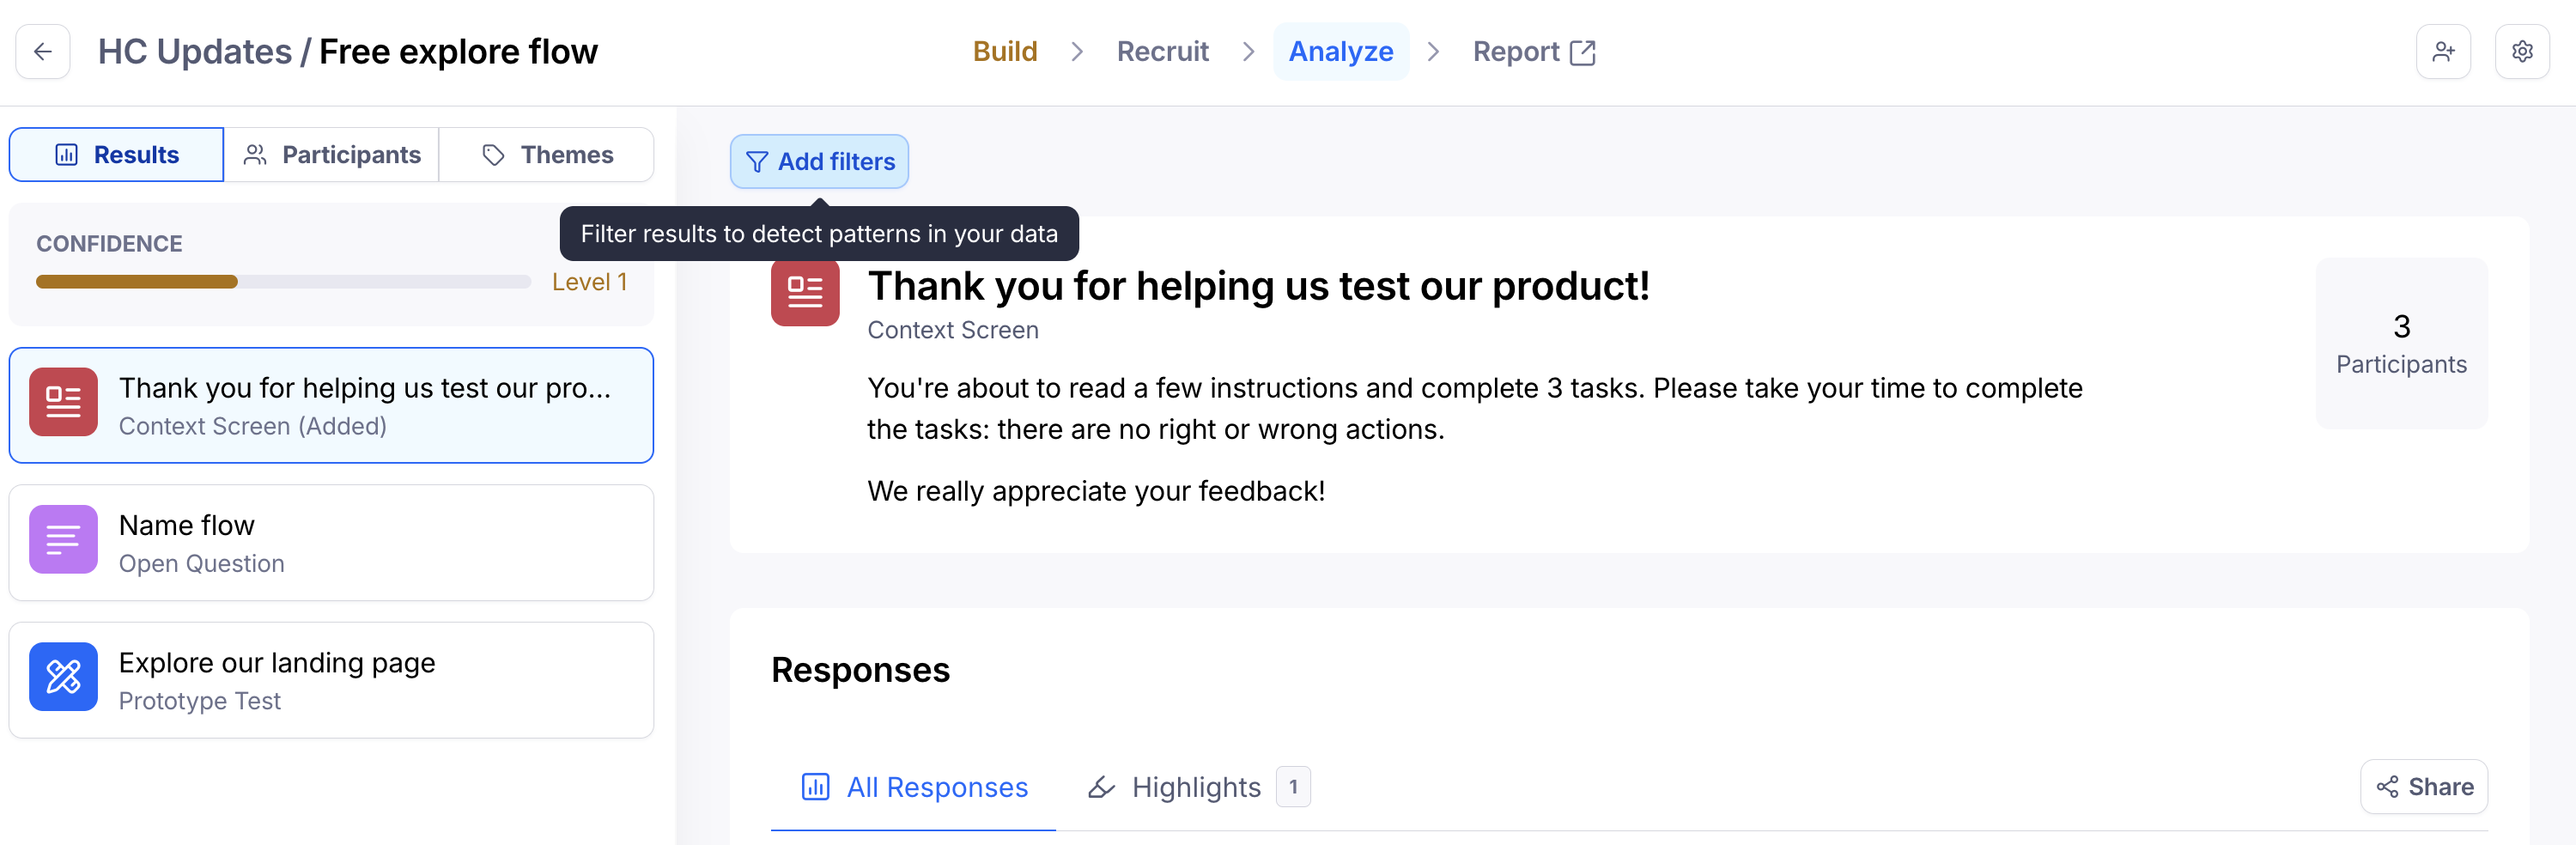Select the Name flow block
The image size is (2576, 845).
coord(331,543)
